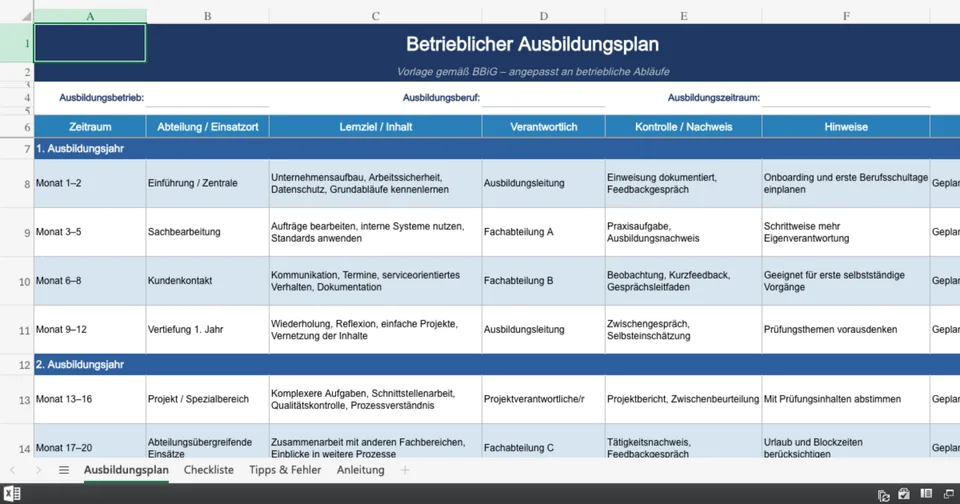Select cell 'Fachabteilung B'
The width and height of the screenshot is (960, 504).
click(544, 281)
